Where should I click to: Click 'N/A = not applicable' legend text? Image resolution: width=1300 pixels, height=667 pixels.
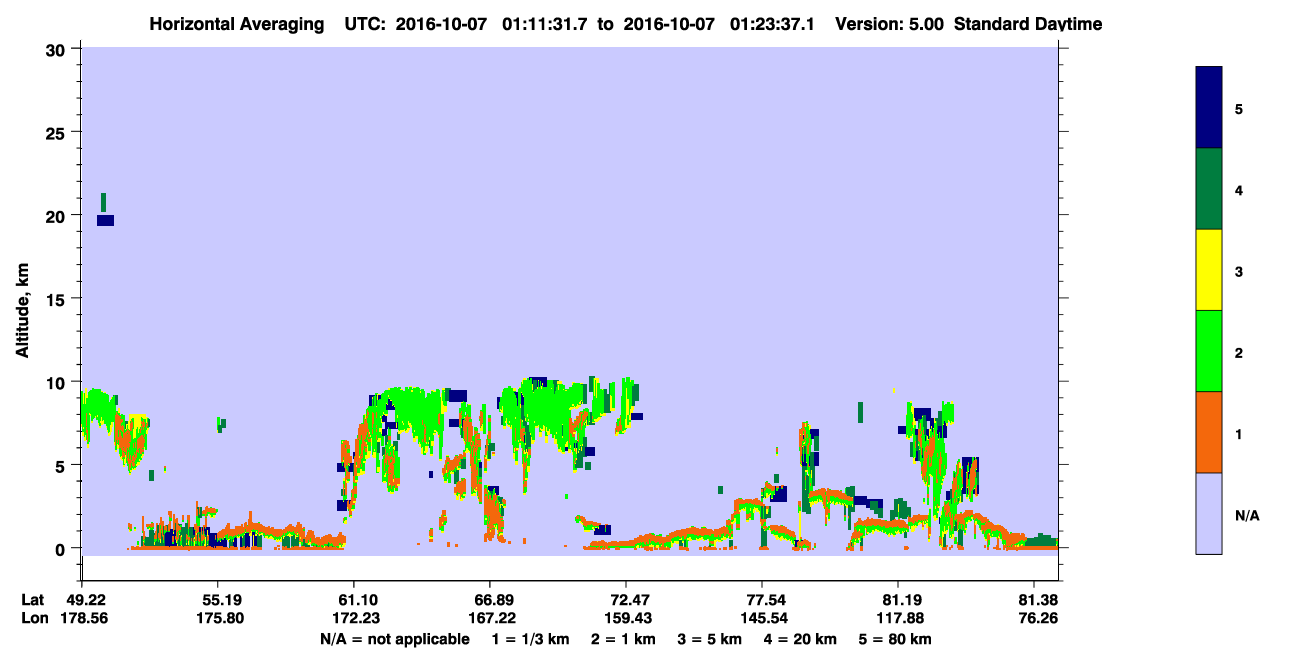[394, 639]
